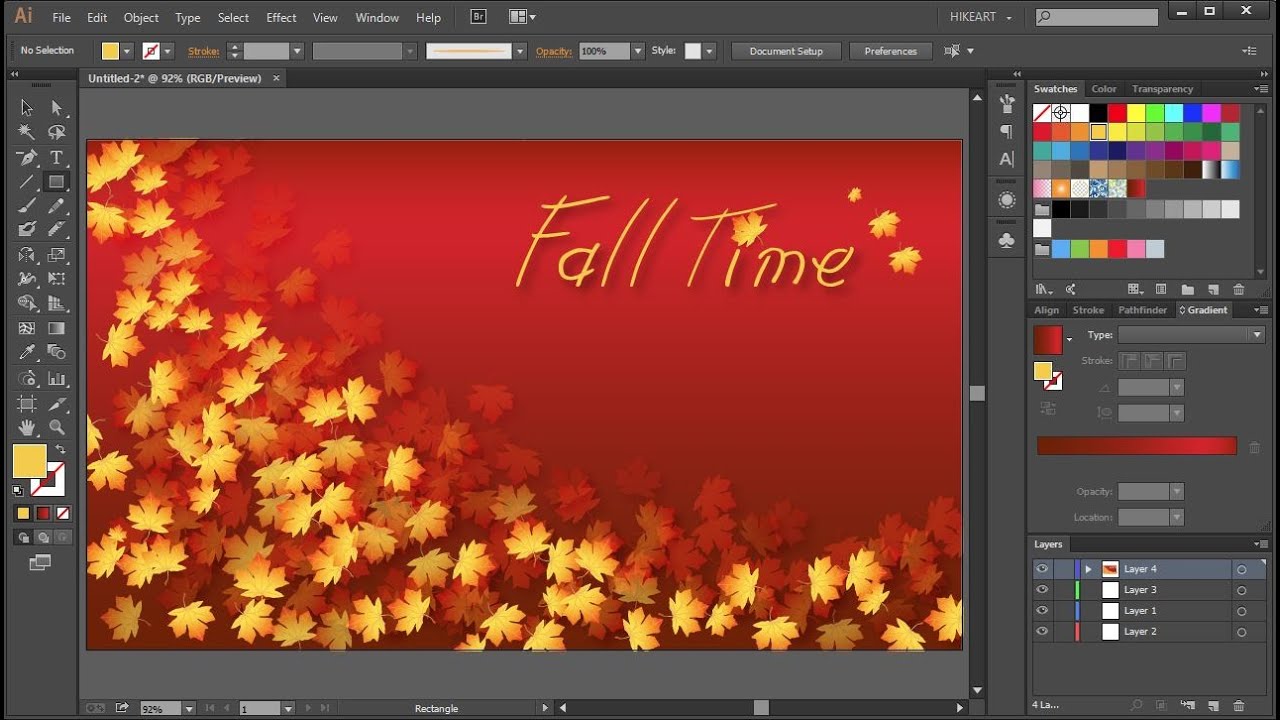The image size is (1280, 720).
Task: Open the zoom level dropdown at 92%
Action: pos(188,709)
